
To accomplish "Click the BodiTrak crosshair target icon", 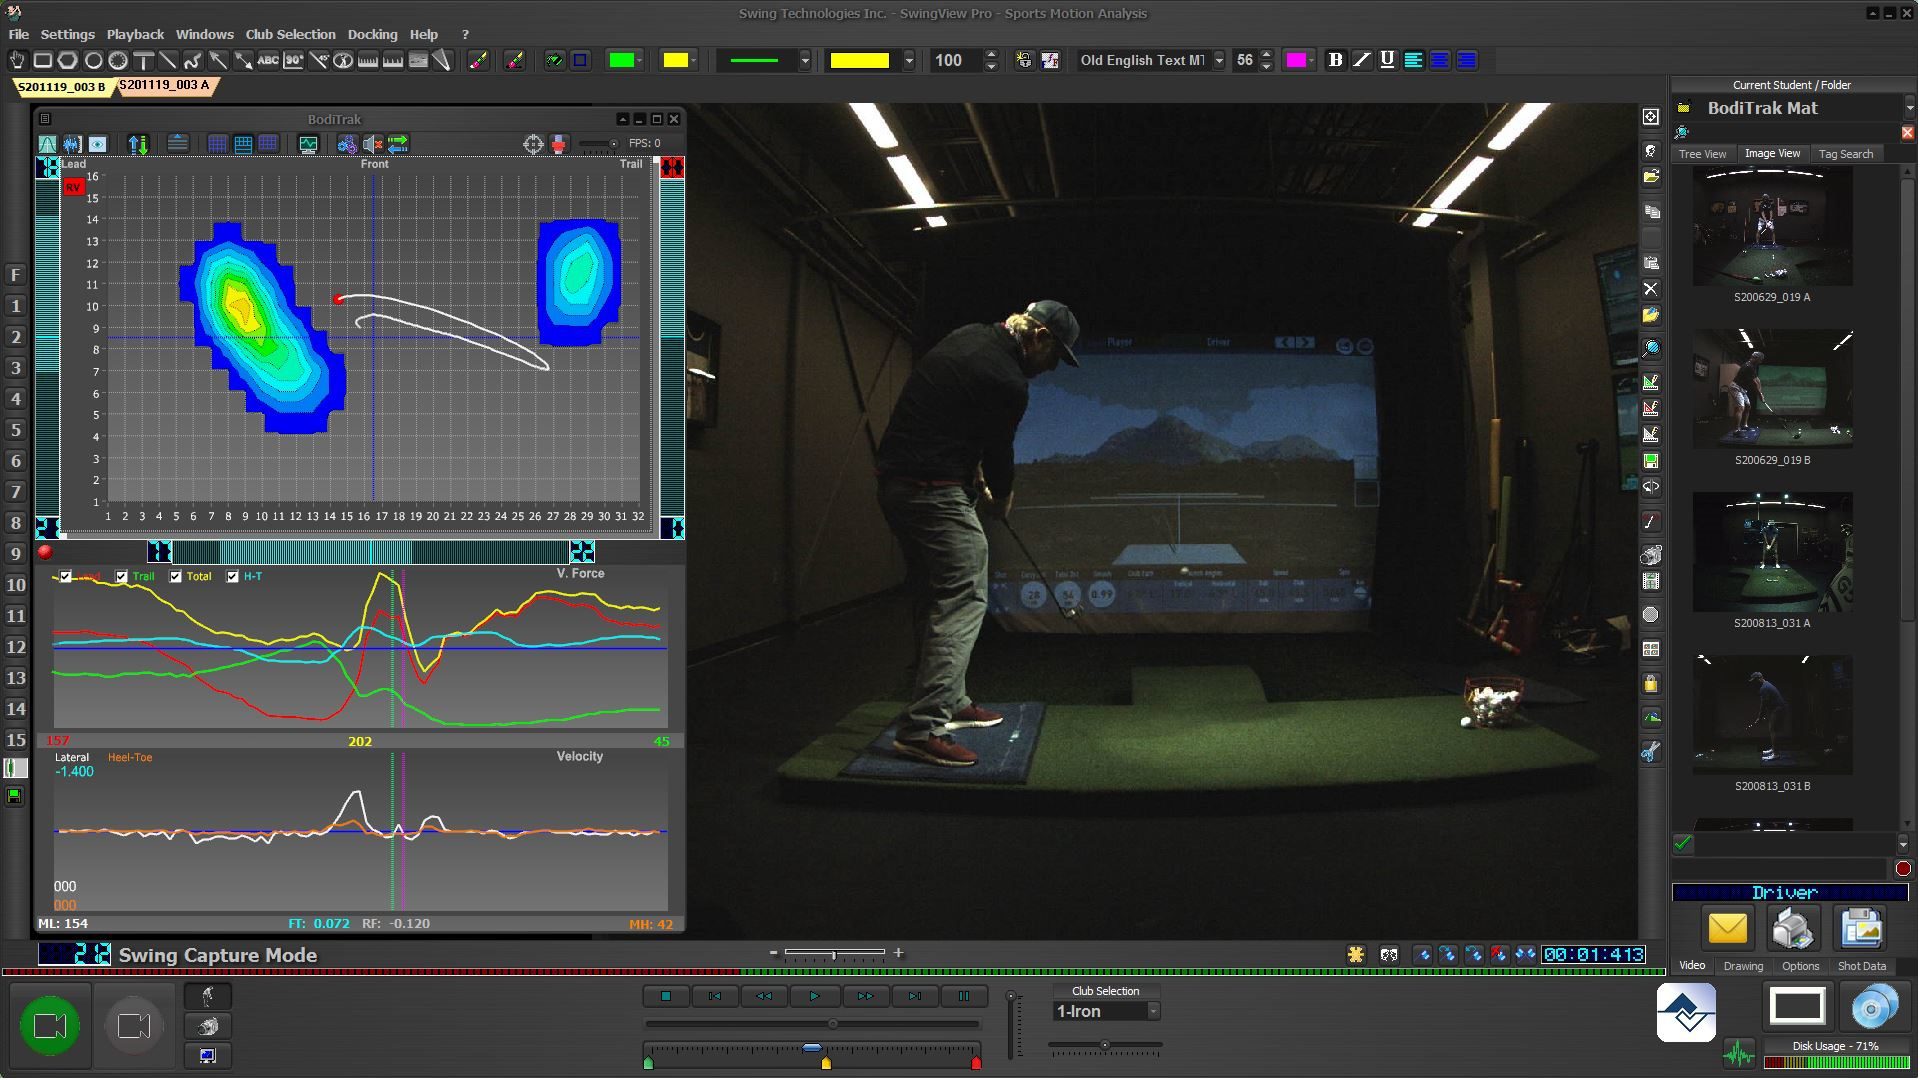I will (x=533, y=144).
